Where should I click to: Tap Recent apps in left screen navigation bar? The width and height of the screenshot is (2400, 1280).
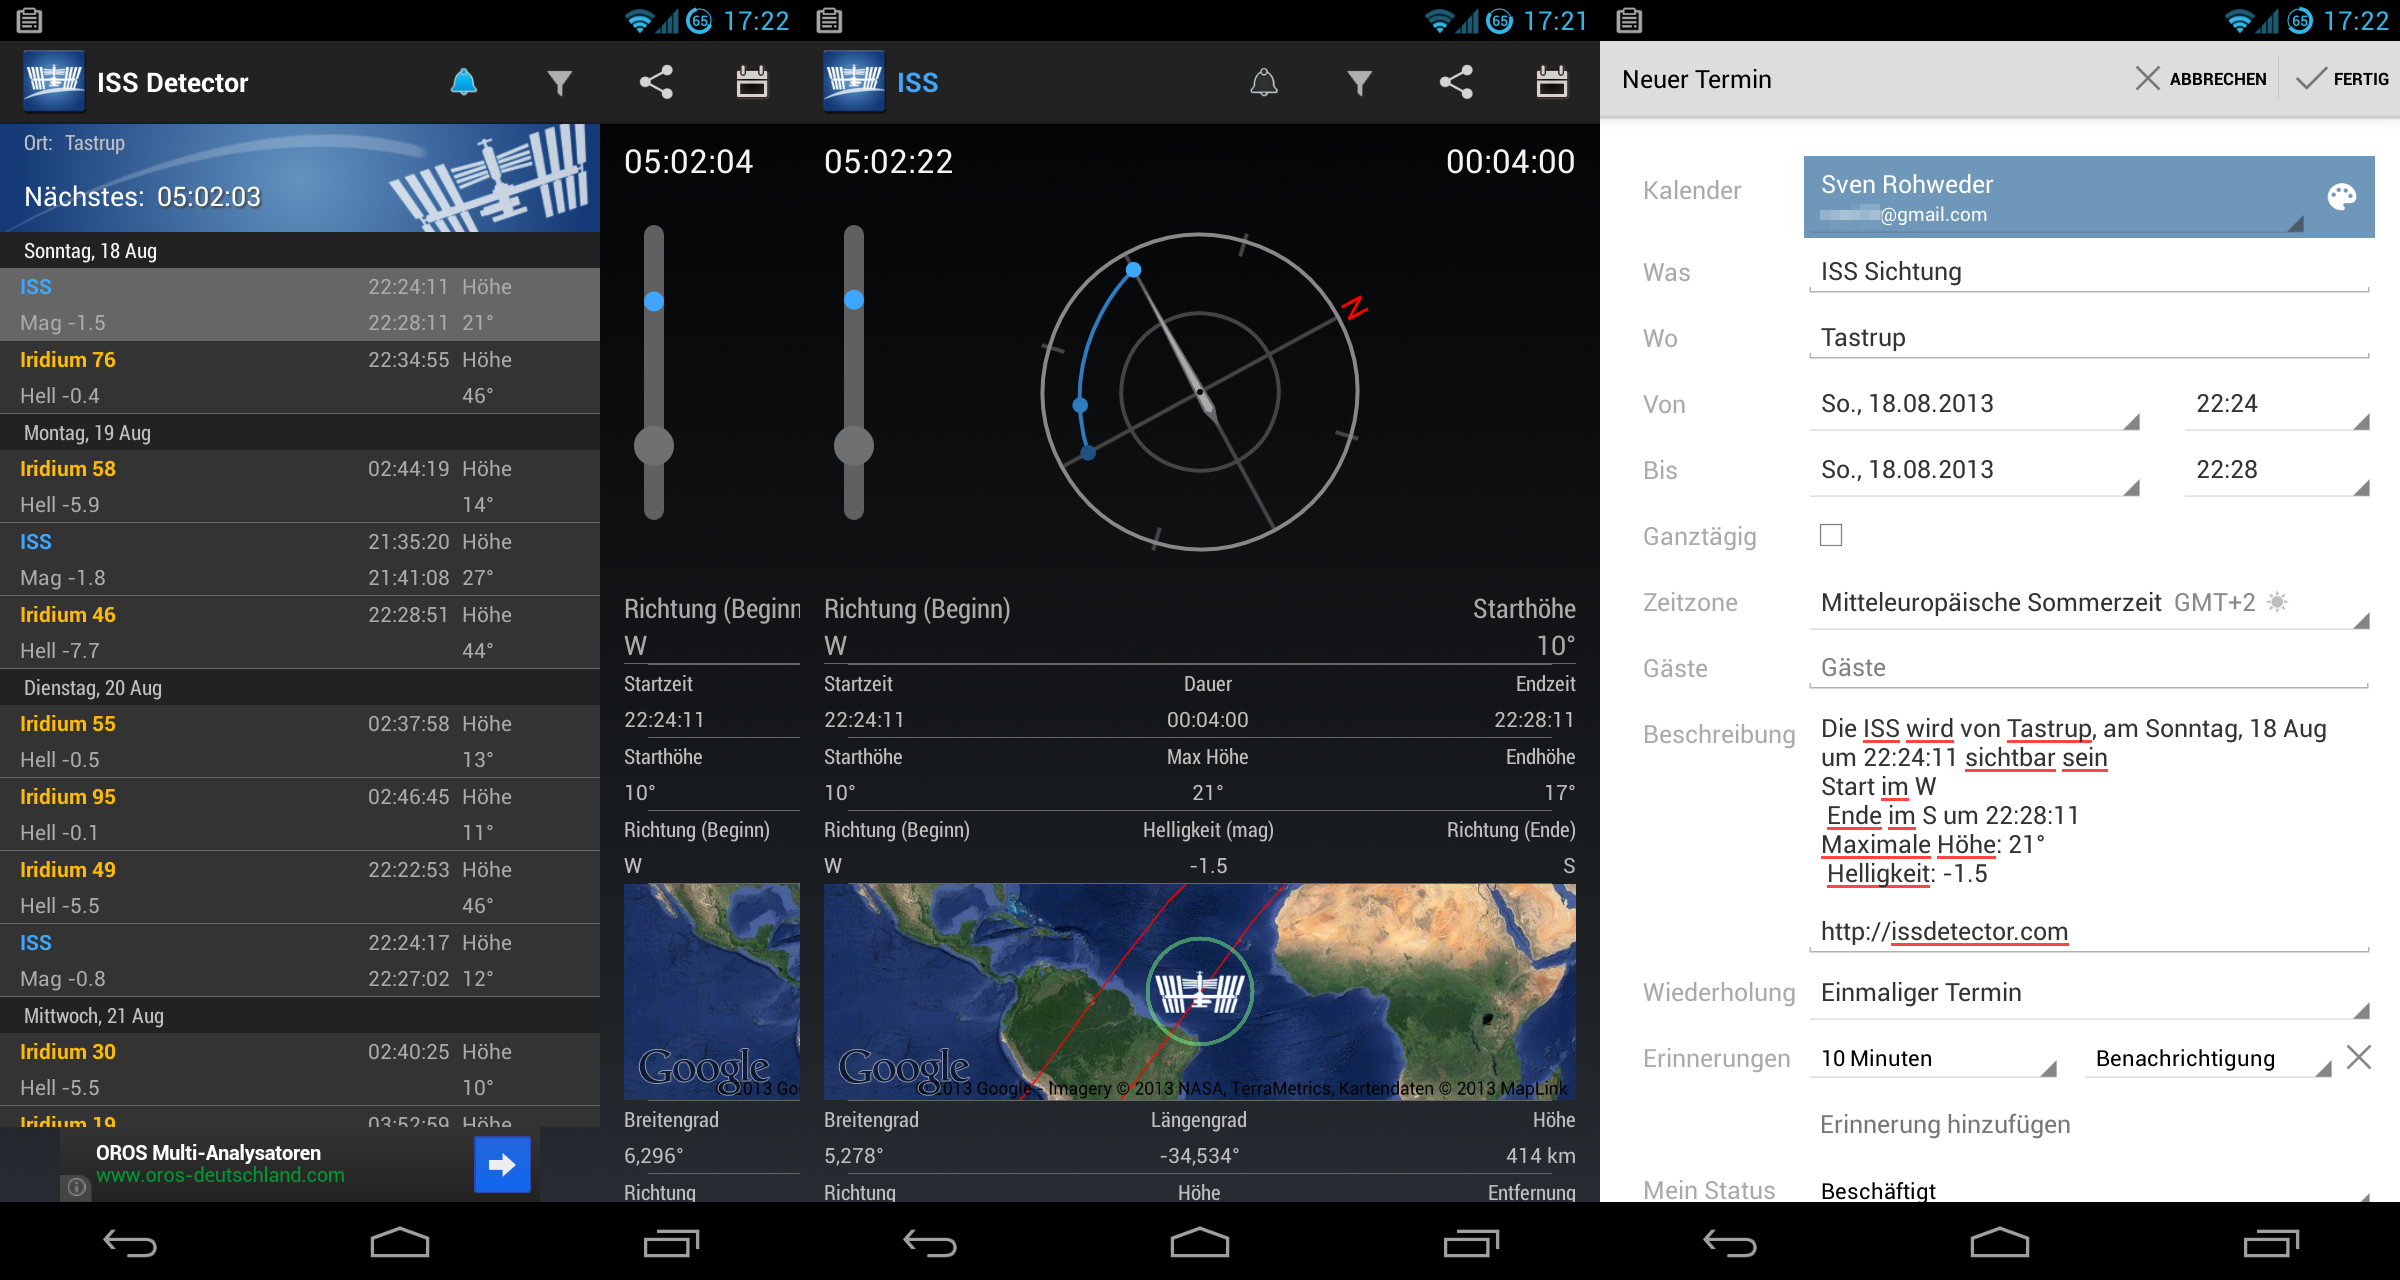[670, 1243]
